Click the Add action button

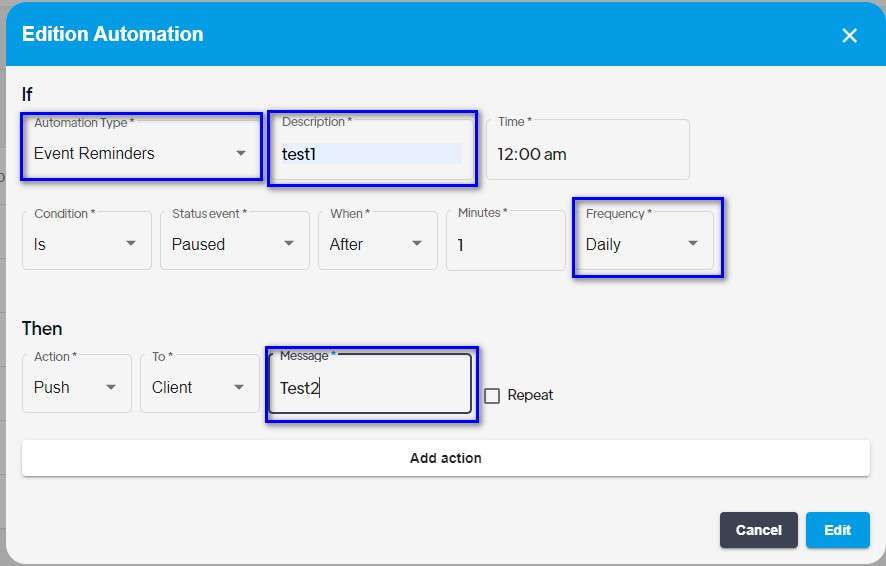(x=446, y=458)
